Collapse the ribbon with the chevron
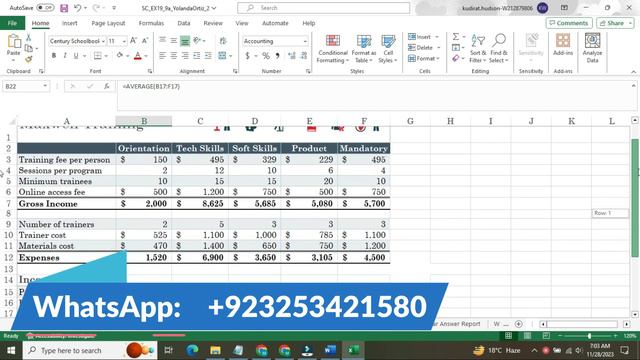The height and width of the screenshot is (360, 640). click(x=633, y=72)
